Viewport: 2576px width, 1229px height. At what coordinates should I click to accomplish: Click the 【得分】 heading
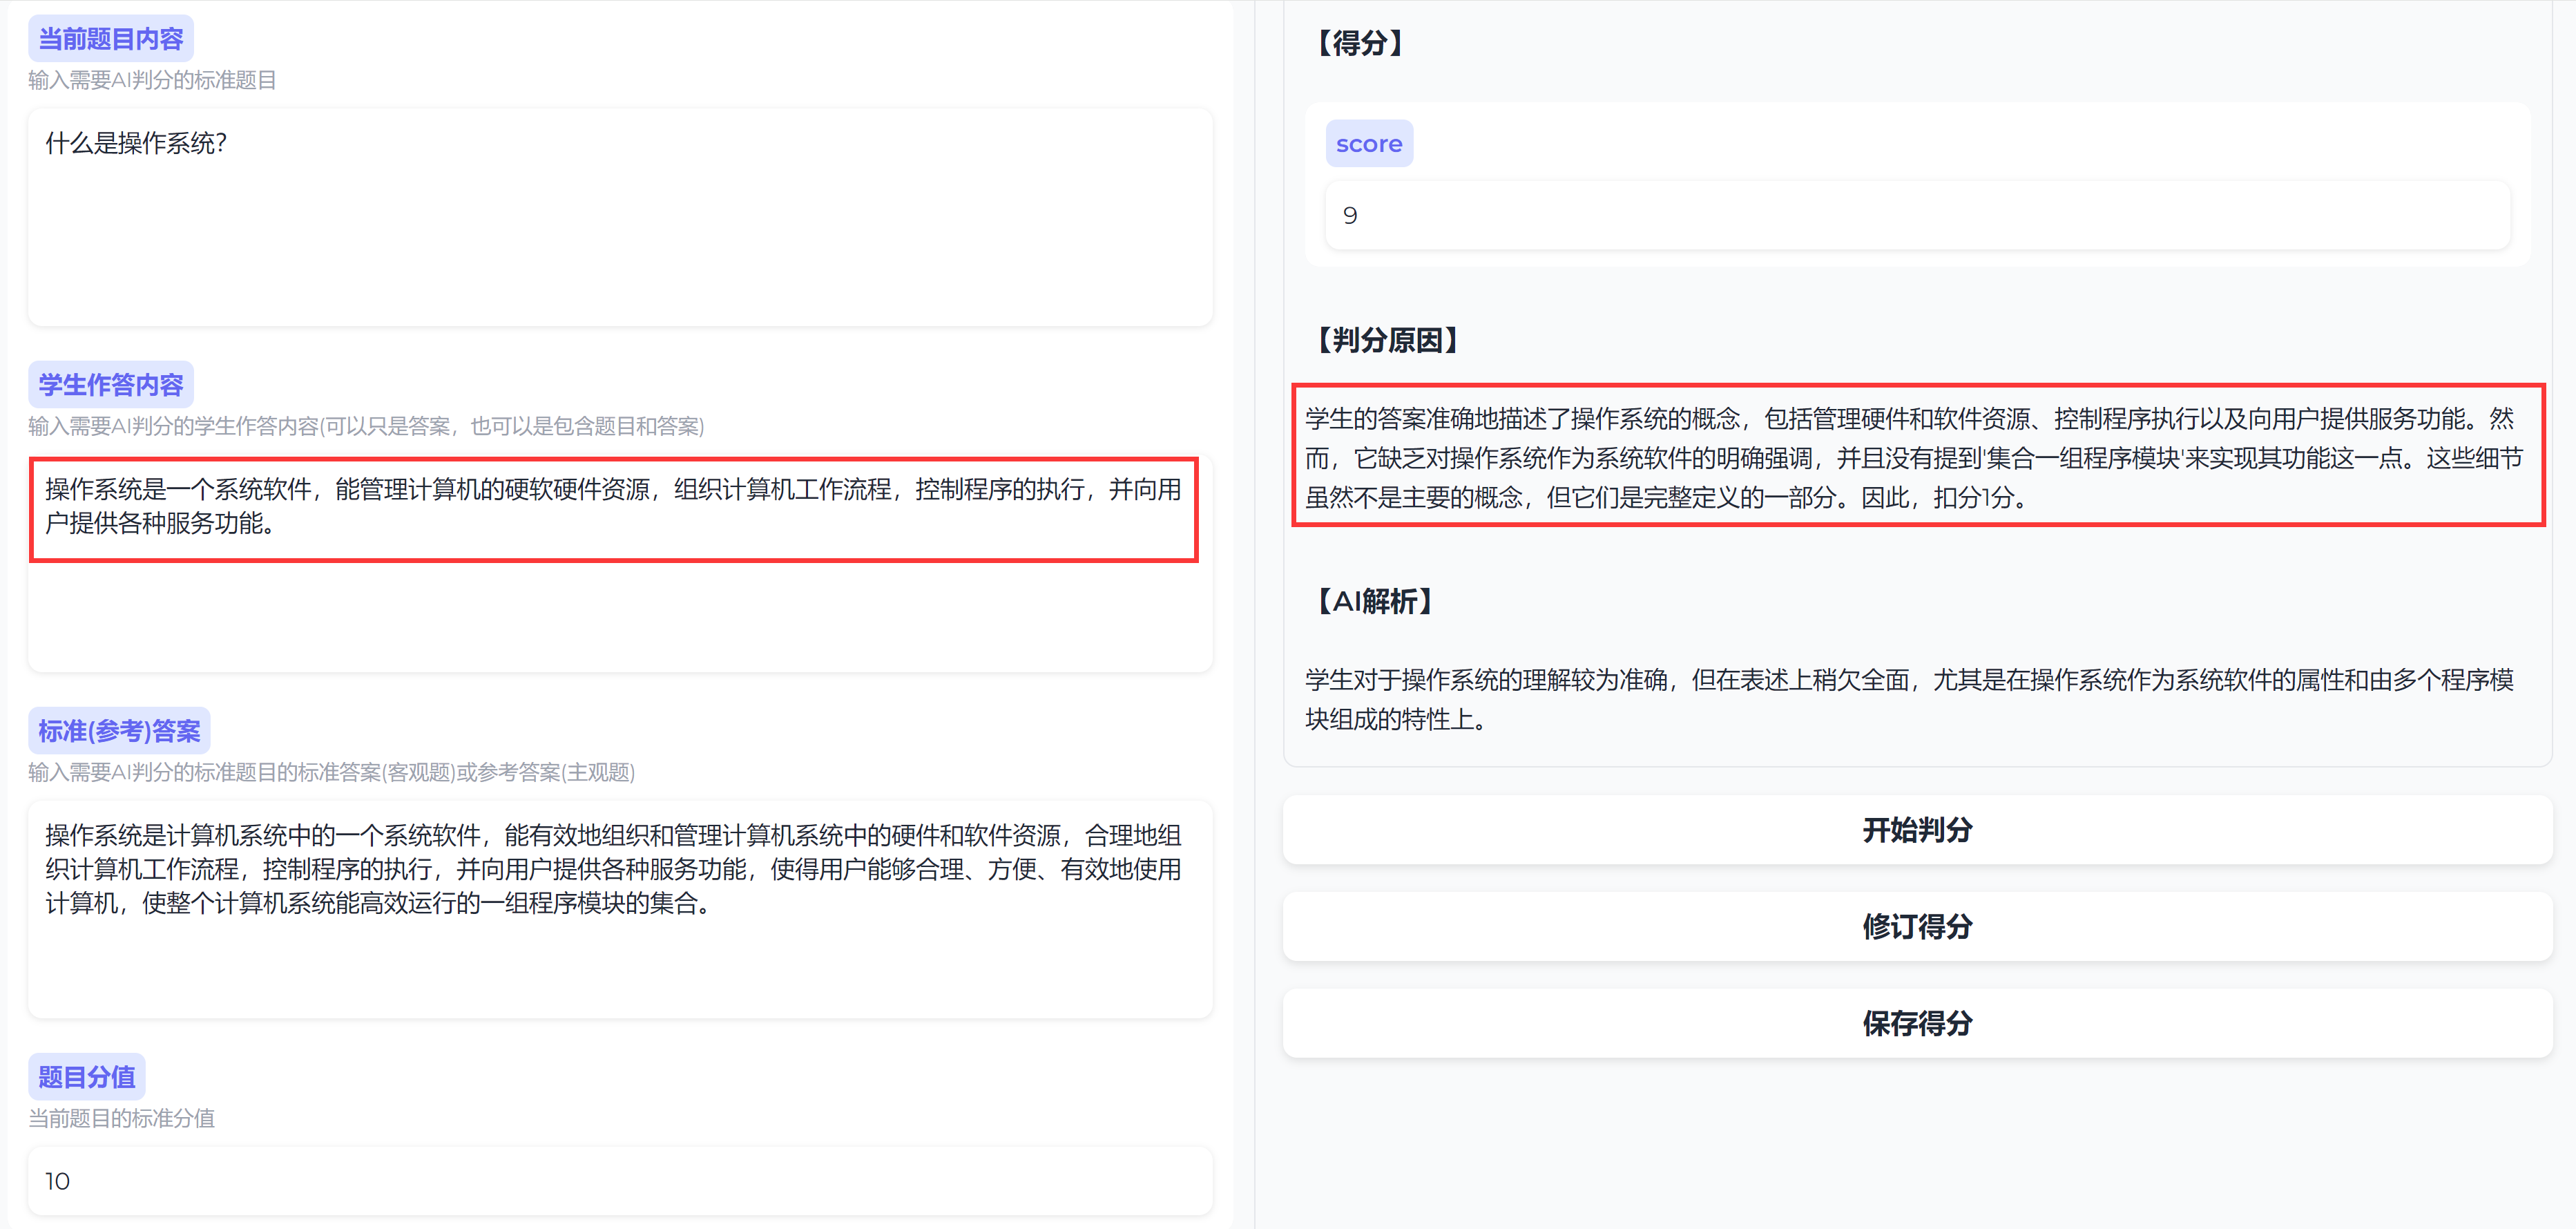pyautogui.click(x=1360, y=43)
